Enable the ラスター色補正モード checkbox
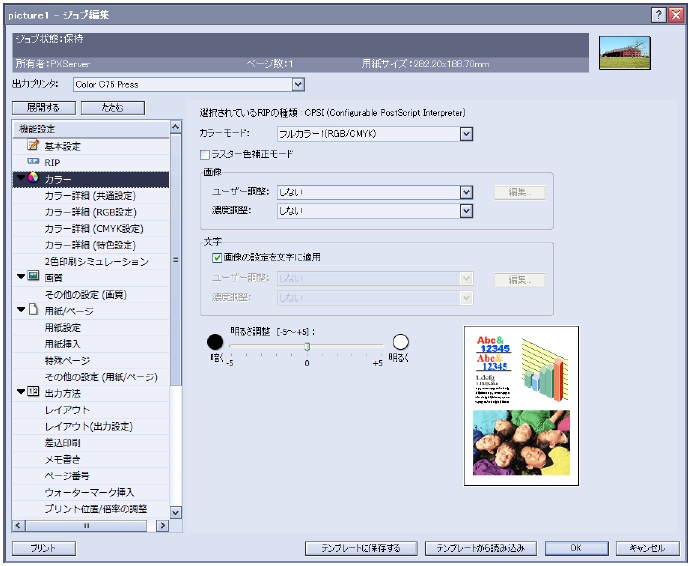Screen dimensions: 692x566 tap(206, 155)
